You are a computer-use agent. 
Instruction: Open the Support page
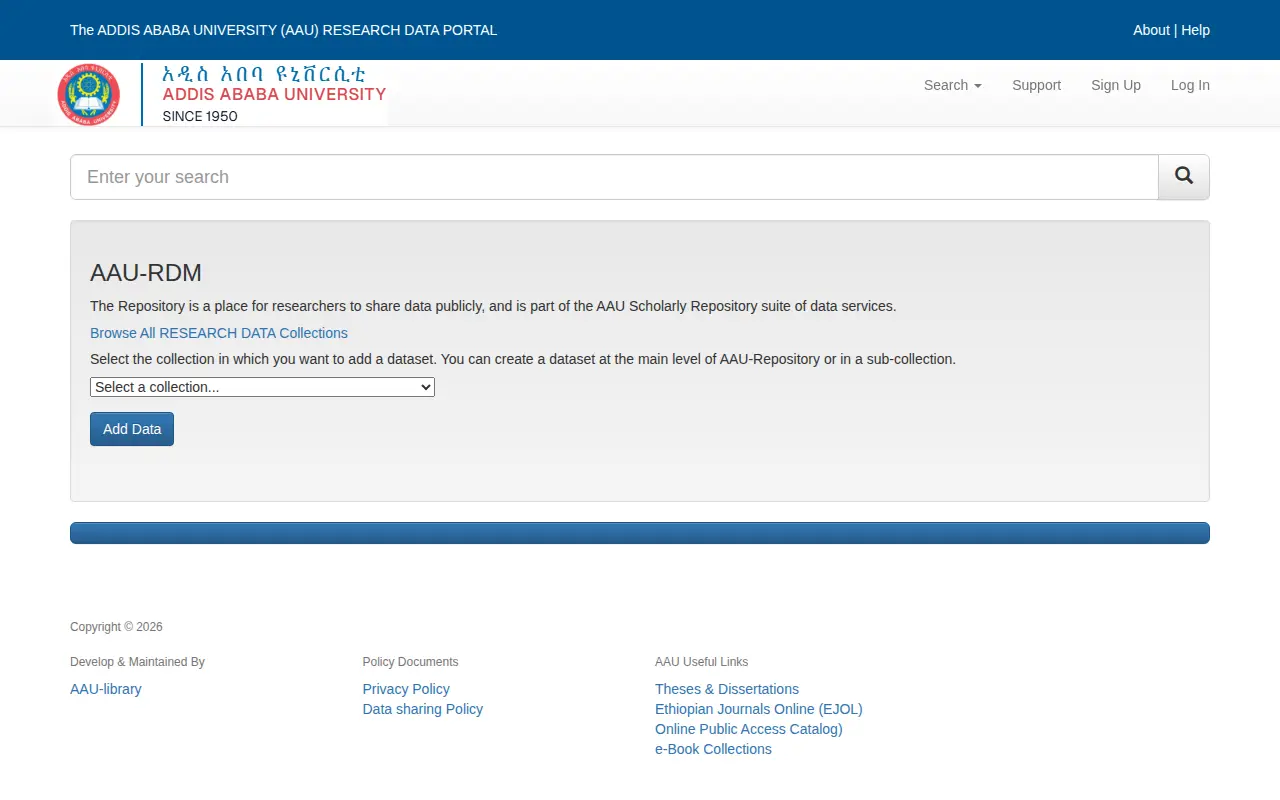click(1036, 85)
